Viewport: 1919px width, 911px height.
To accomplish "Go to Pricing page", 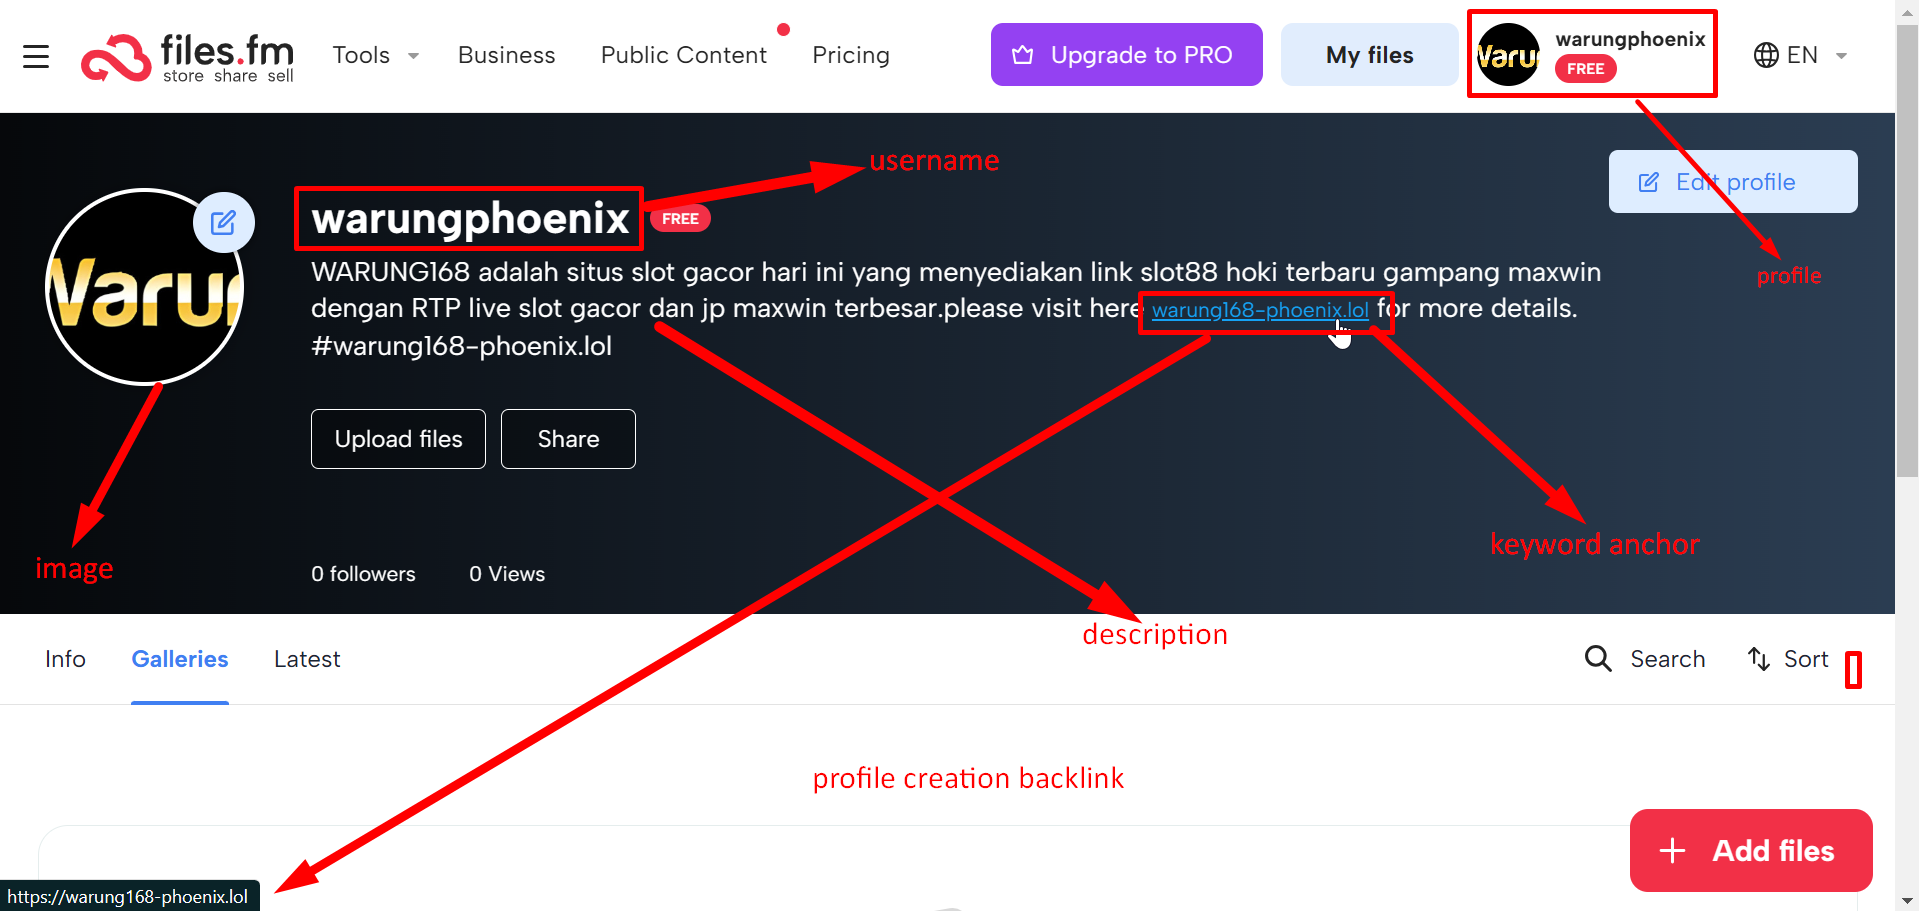I will coord(850,55).
